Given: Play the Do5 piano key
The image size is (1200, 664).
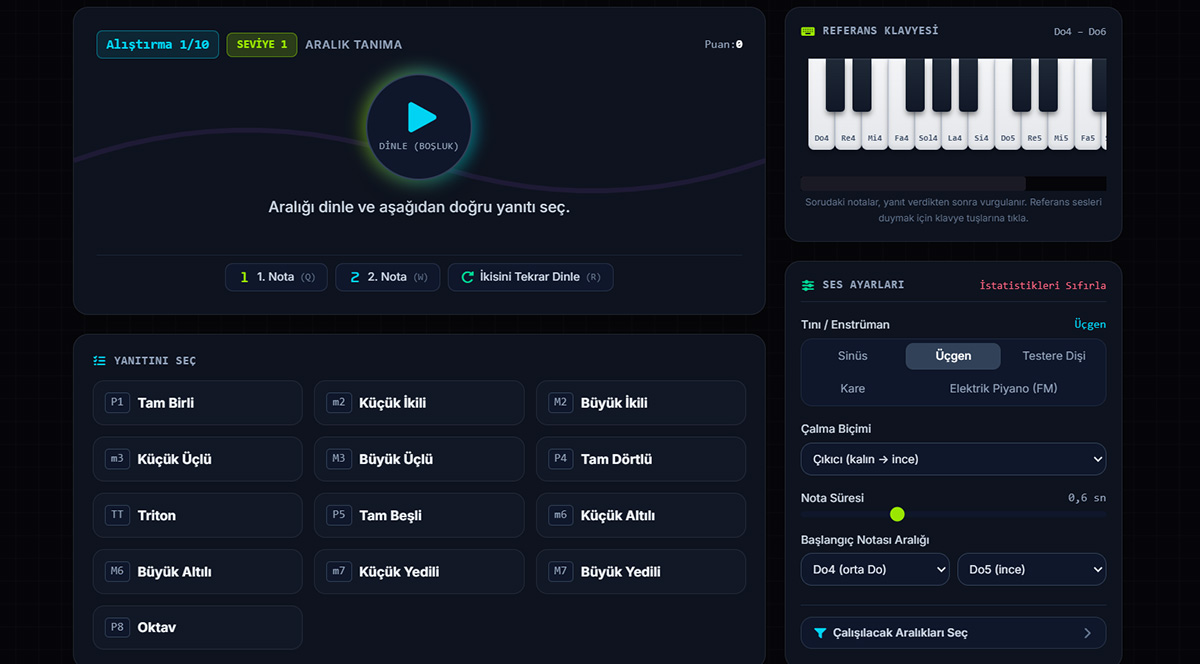Looking at the screenshot, I should click(x=1008, y=131).
